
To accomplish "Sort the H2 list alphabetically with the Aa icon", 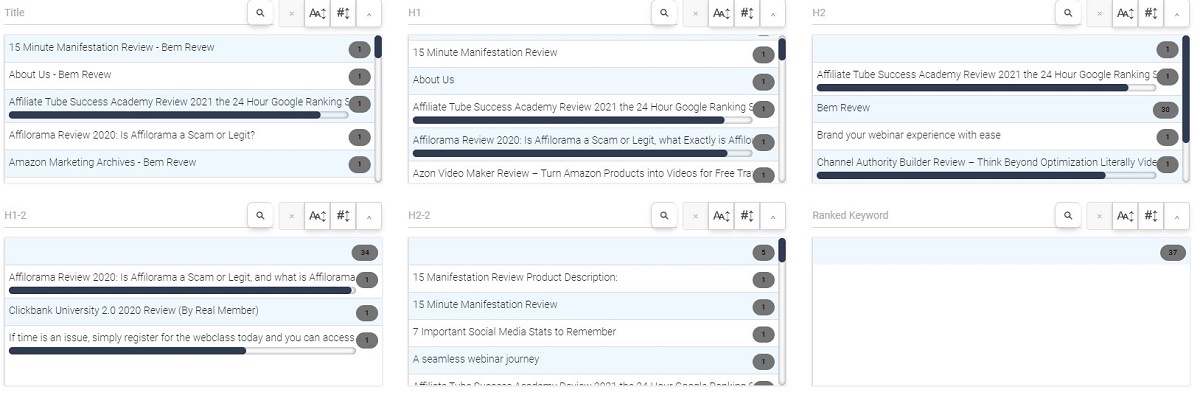I will tap(1125, 13).
